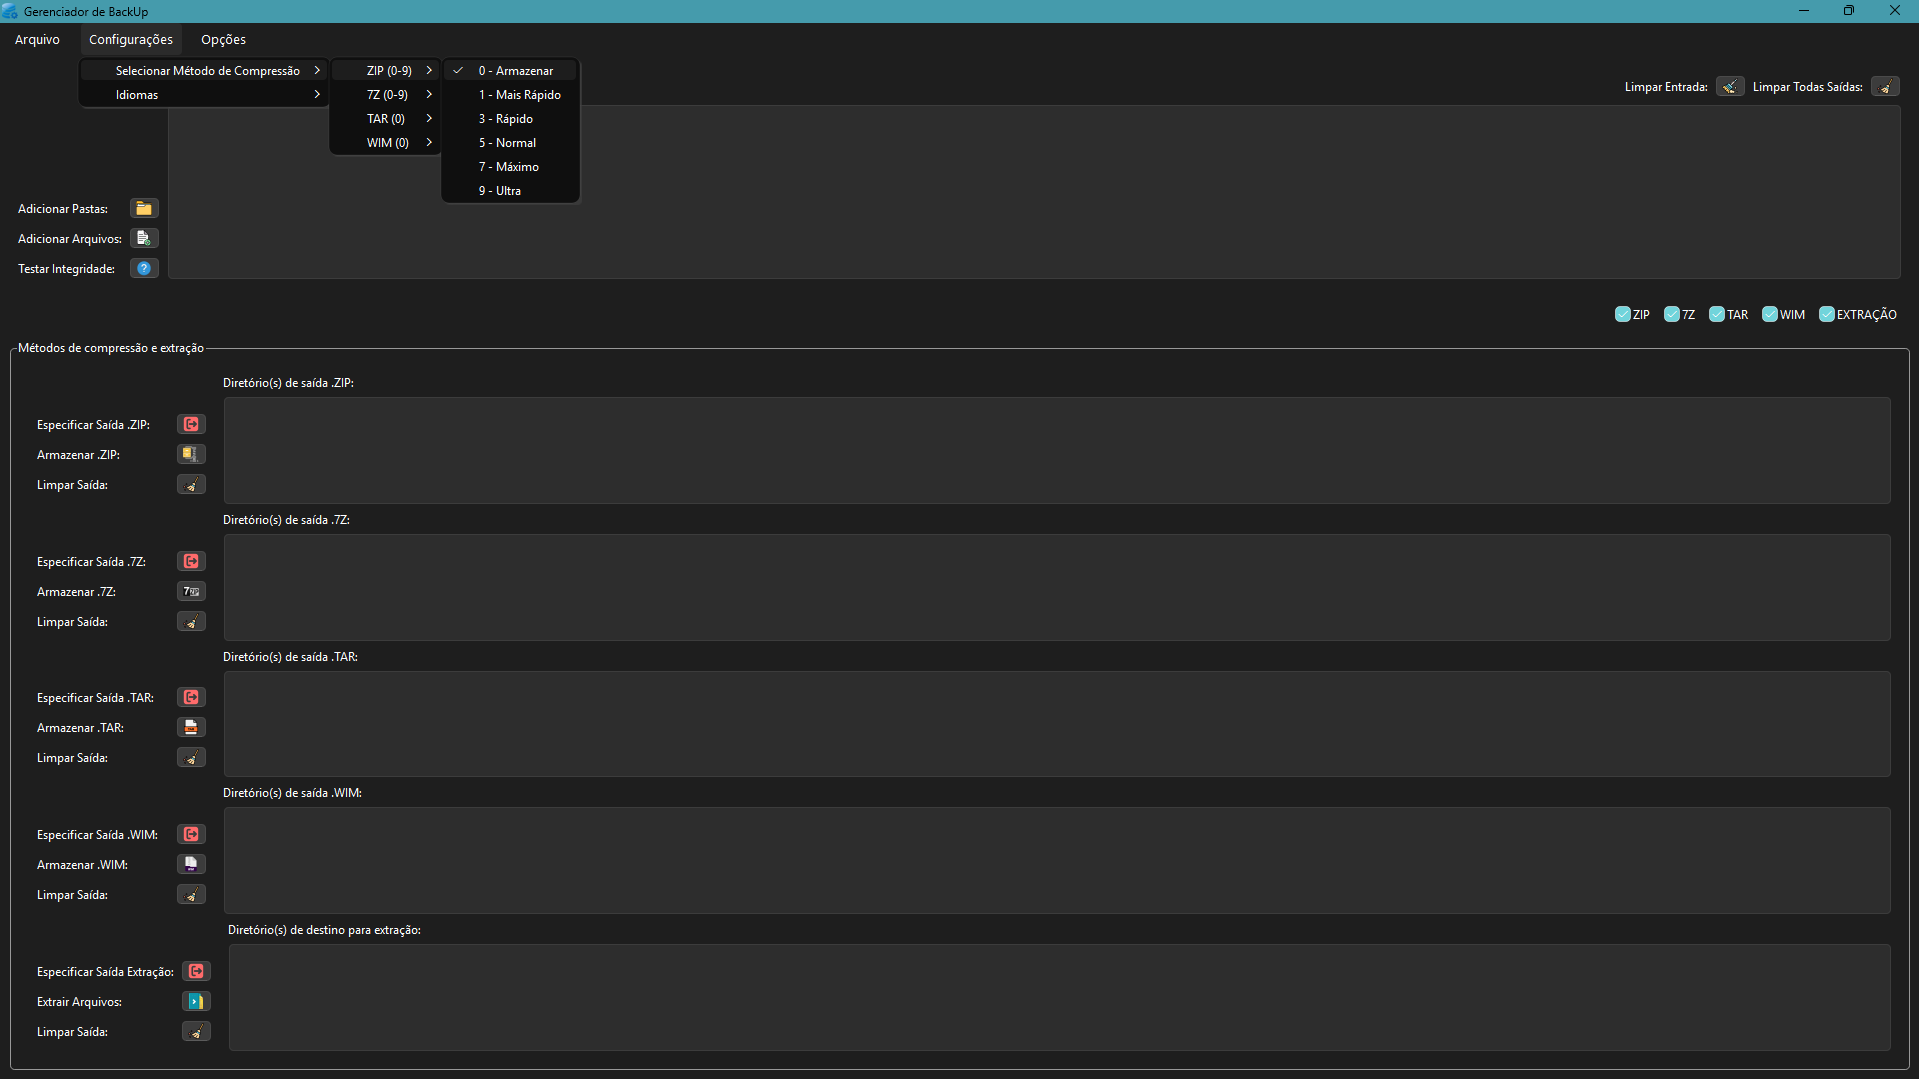
Task: Click the Adicionar Arquivos file icon
Action: point(144,238)
